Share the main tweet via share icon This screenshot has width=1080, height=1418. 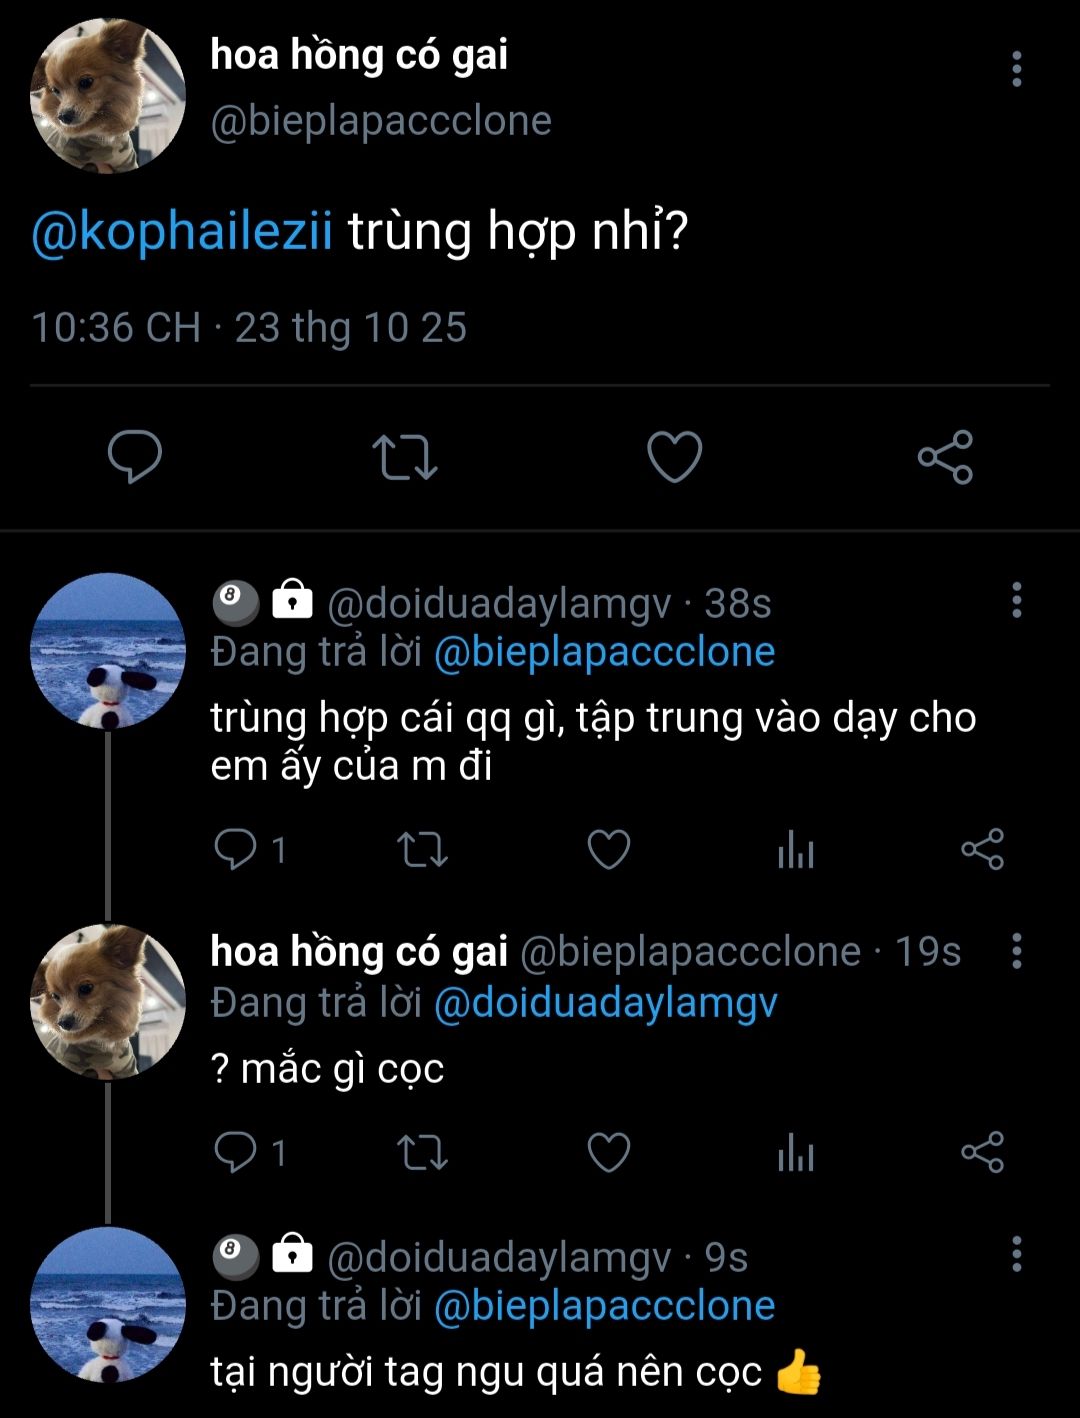(945, 457)
